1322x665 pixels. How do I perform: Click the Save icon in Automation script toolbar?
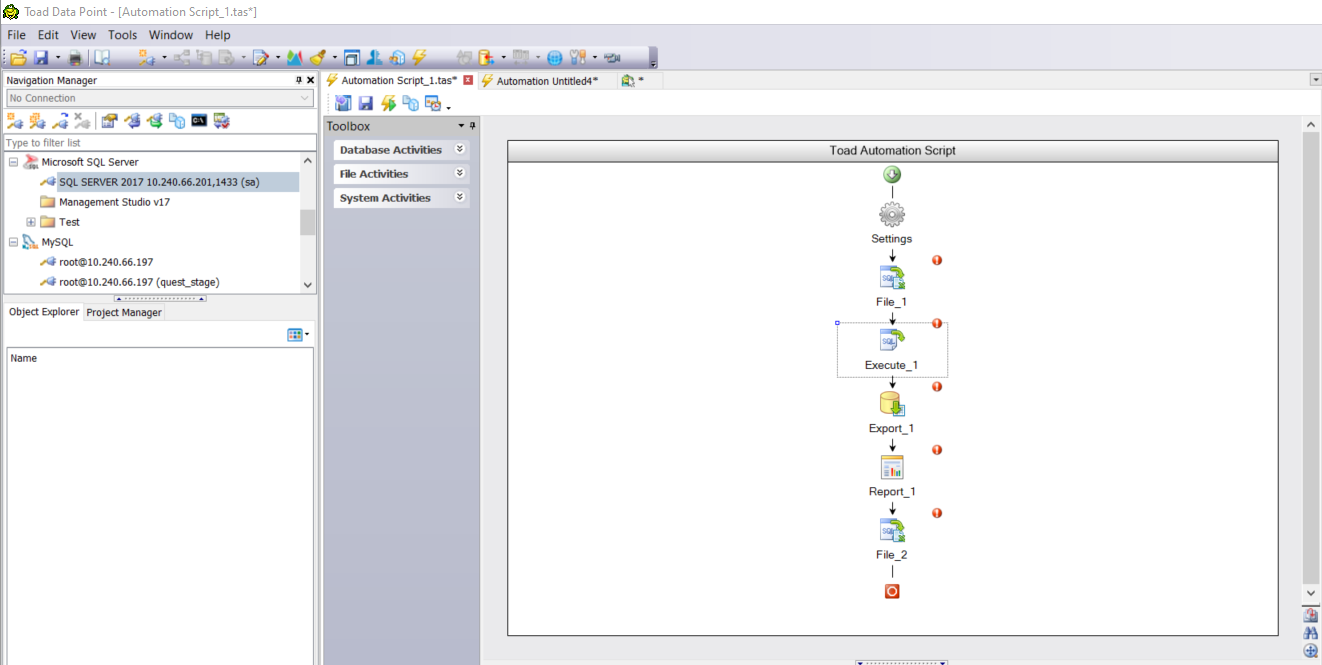click(366, 103)
